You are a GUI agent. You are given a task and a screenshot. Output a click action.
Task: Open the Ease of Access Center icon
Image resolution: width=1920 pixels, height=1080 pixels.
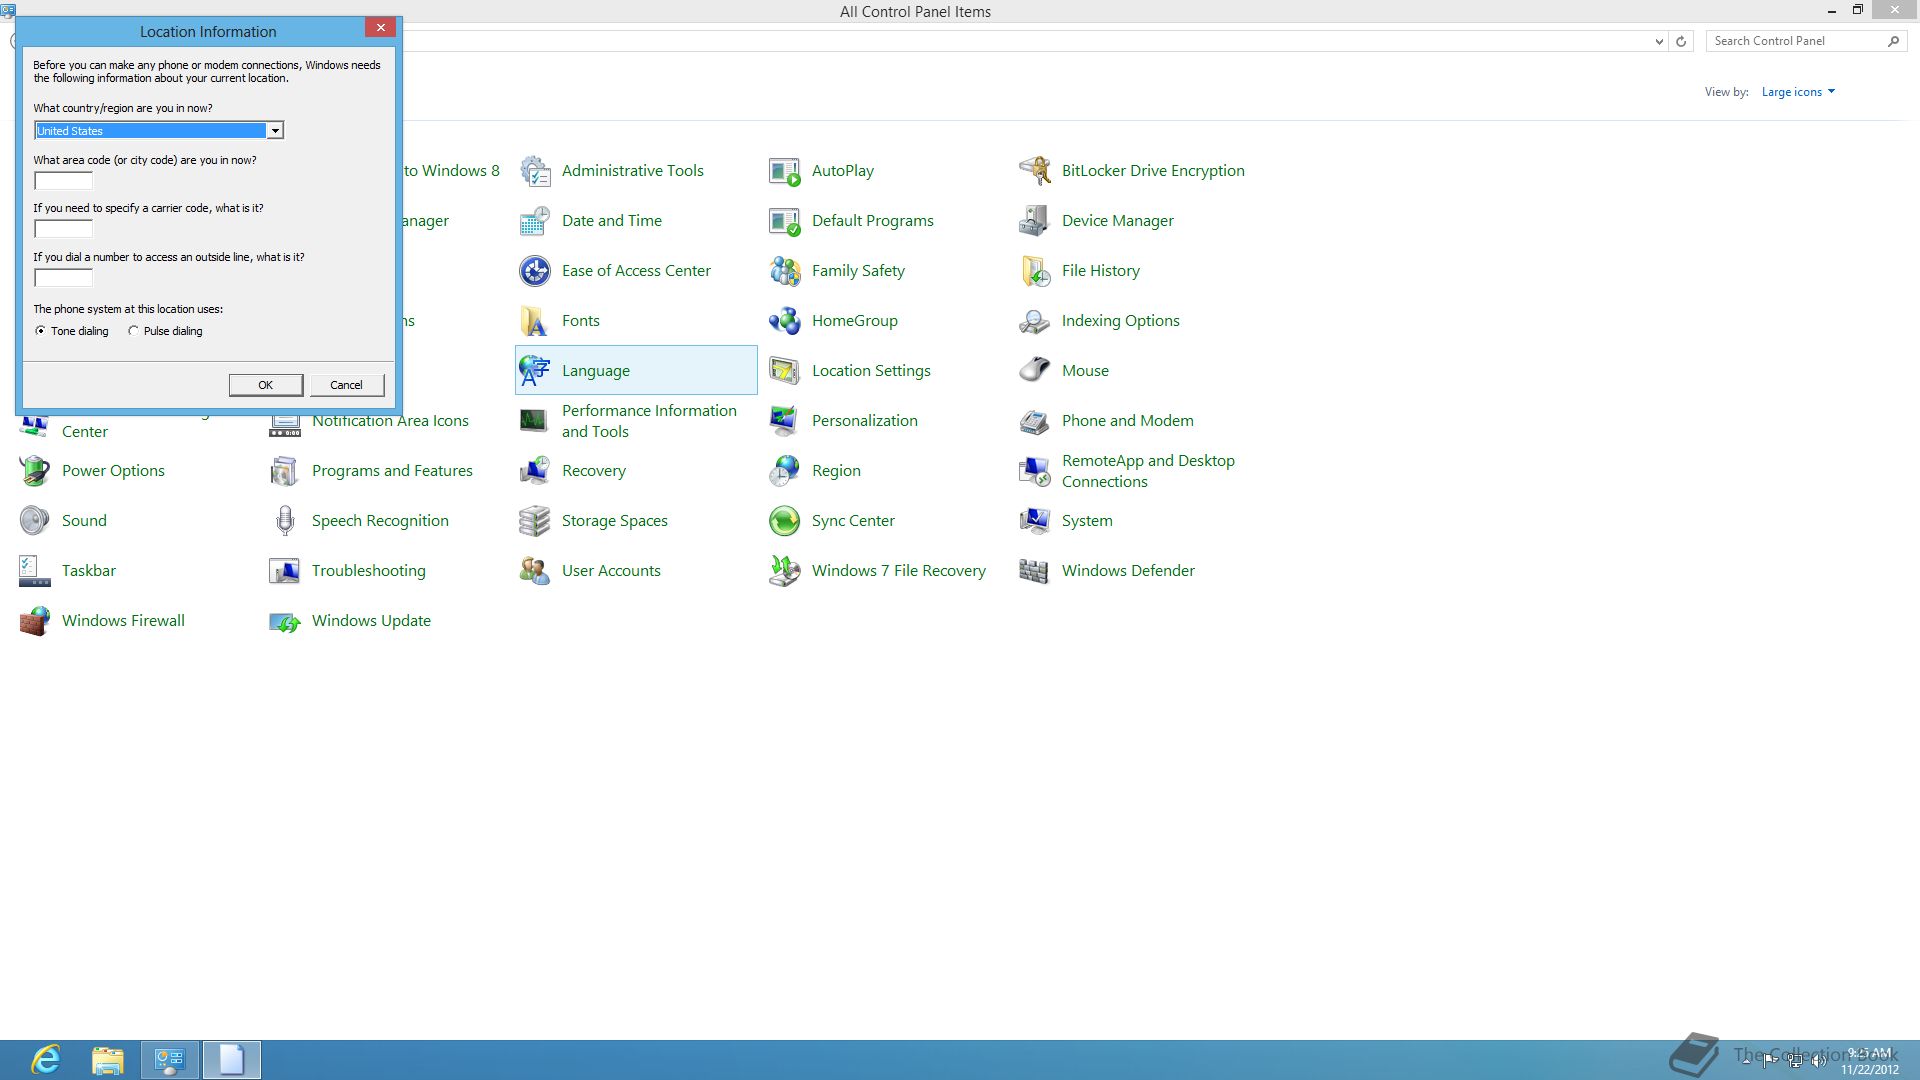[535, 271]
